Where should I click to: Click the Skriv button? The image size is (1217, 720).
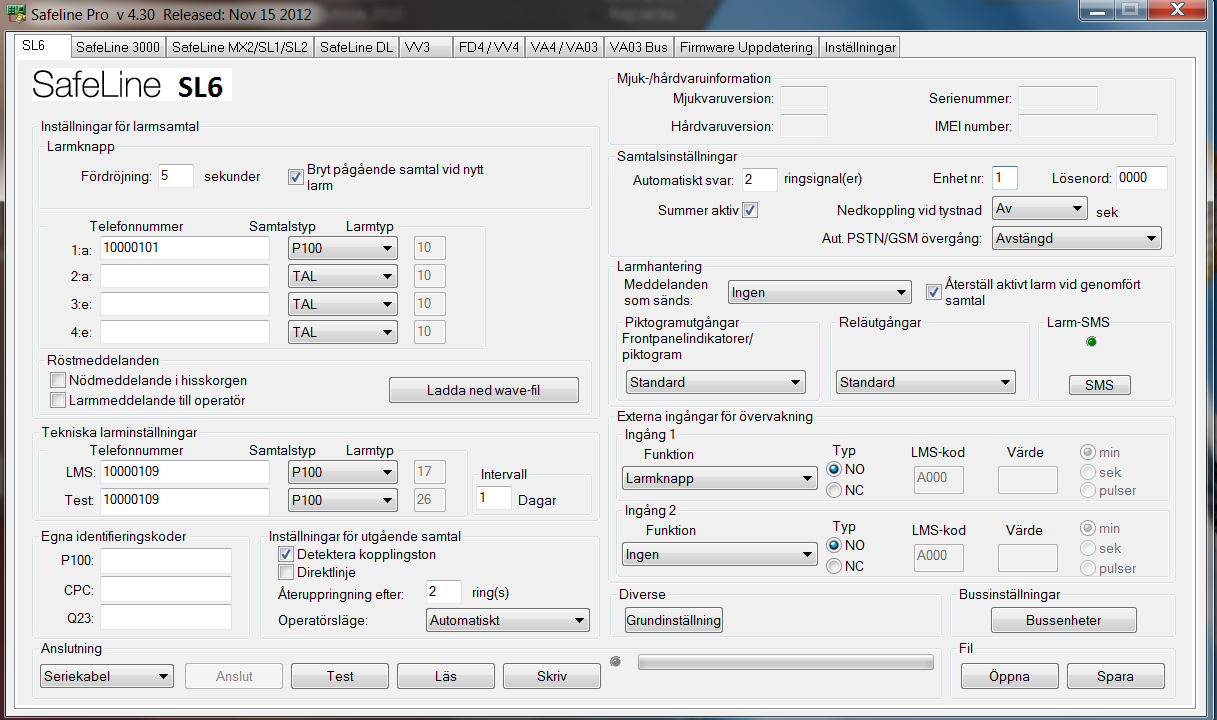552,676
